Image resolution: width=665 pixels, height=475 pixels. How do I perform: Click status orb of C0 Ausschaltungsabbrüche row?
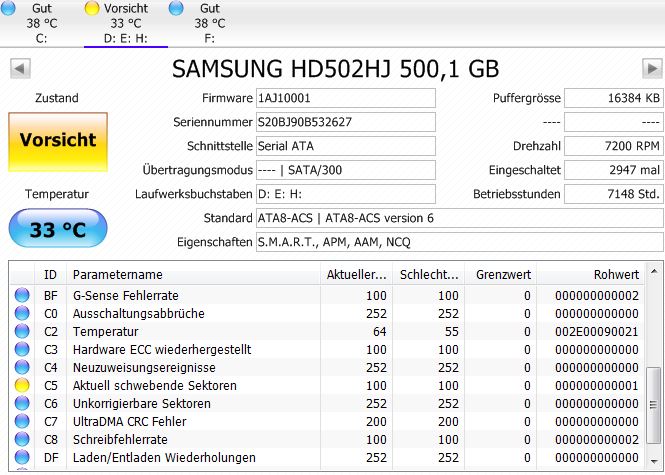[22, 313]
